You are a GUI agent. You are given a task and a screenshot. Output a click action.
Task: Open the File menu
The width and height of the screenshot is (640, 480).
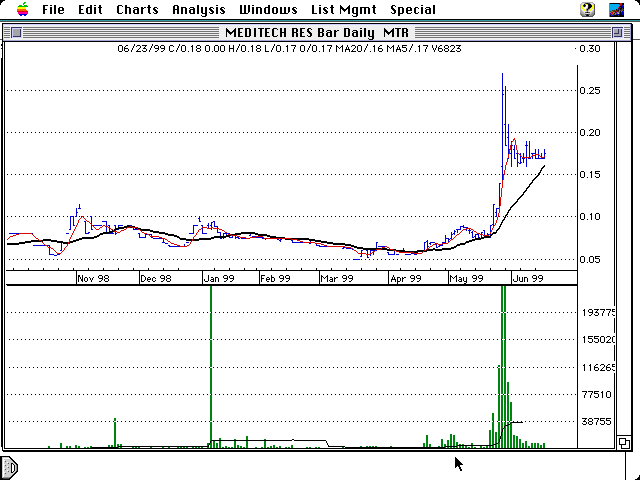tap(53, 9)
